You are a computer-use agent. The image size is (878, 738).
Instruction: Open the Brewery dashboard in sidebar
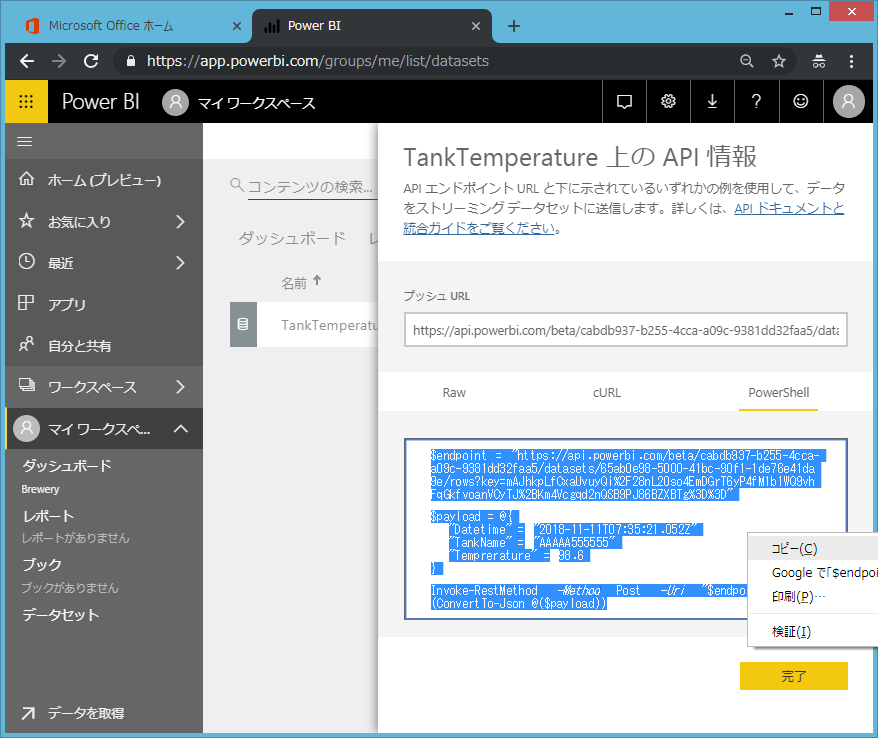(40, 489)
